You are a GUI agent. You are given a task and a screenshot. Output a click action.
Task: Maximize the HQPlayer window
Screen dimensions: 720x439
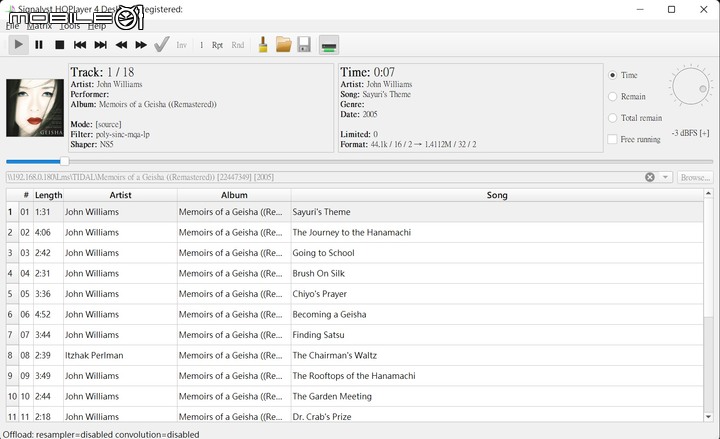click(671, 9)
